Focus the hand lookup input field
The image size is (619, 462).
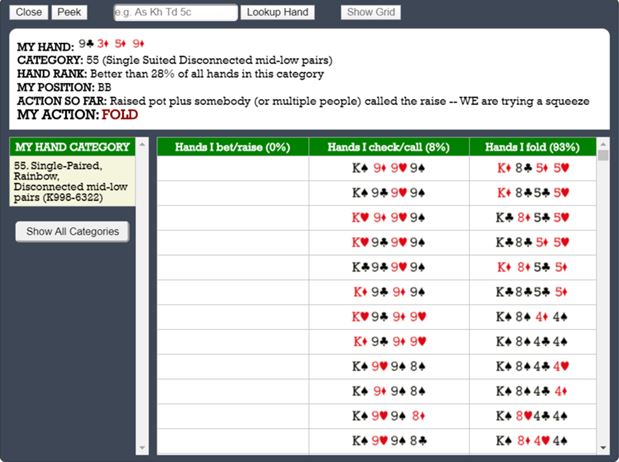(176, 12)
